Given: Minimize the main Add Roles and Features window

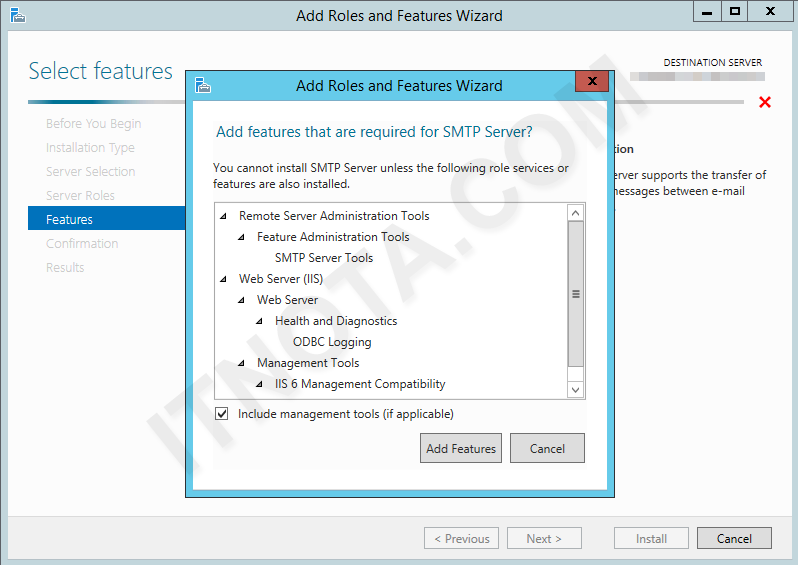Looking at the screenshot, I should [707, 11].
